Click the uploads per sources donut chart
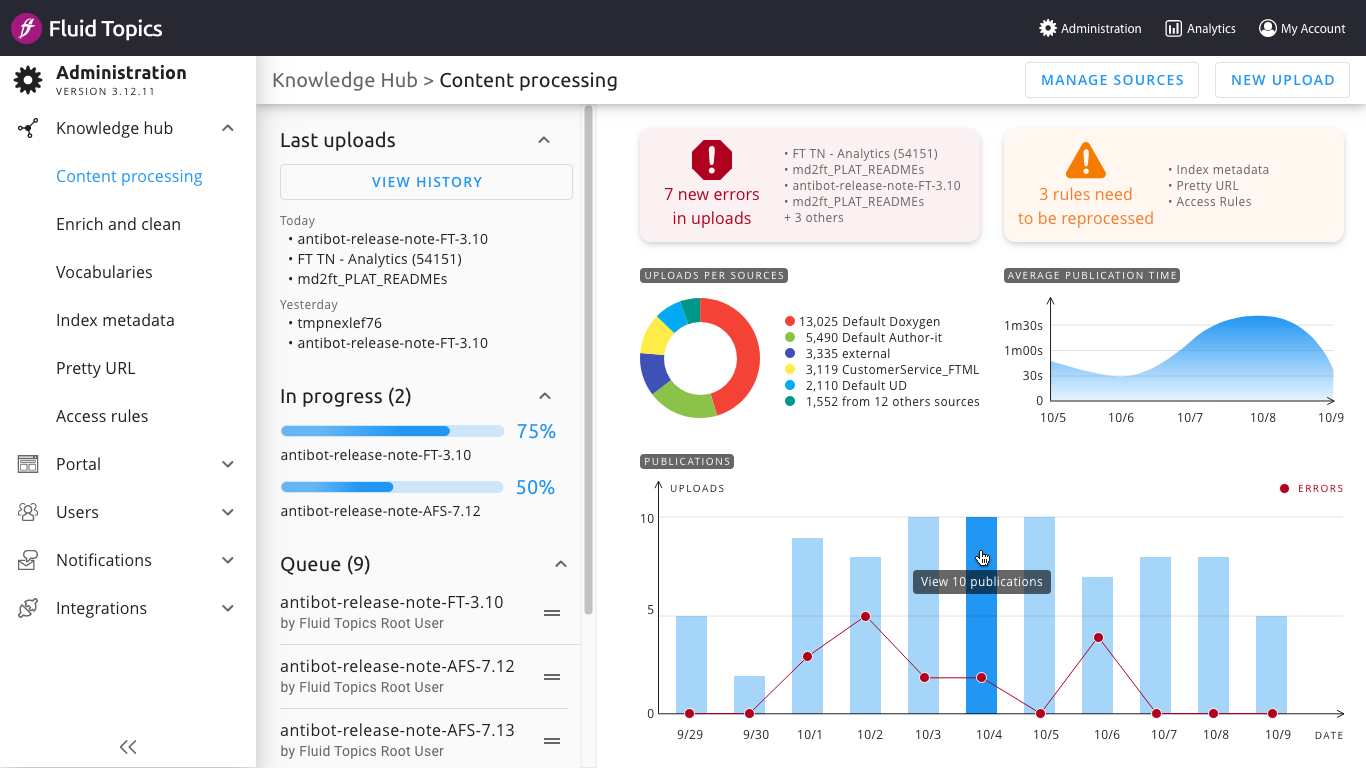The height and width of the screenshot is (768, 1366). (700, 358)
